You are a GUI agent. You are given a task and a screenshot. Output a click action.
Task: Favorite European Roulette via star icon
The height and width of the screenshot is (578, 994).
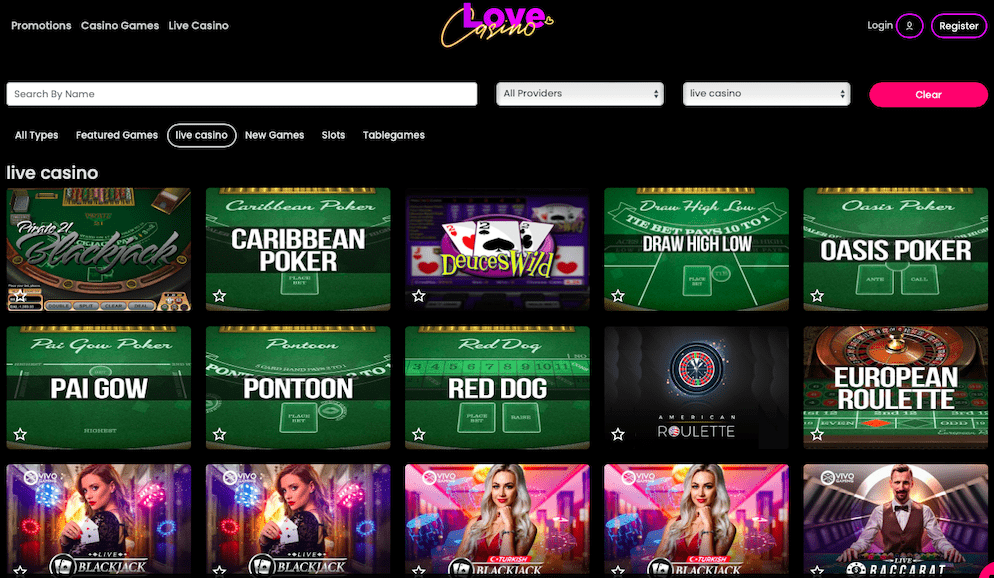point(817,434)
